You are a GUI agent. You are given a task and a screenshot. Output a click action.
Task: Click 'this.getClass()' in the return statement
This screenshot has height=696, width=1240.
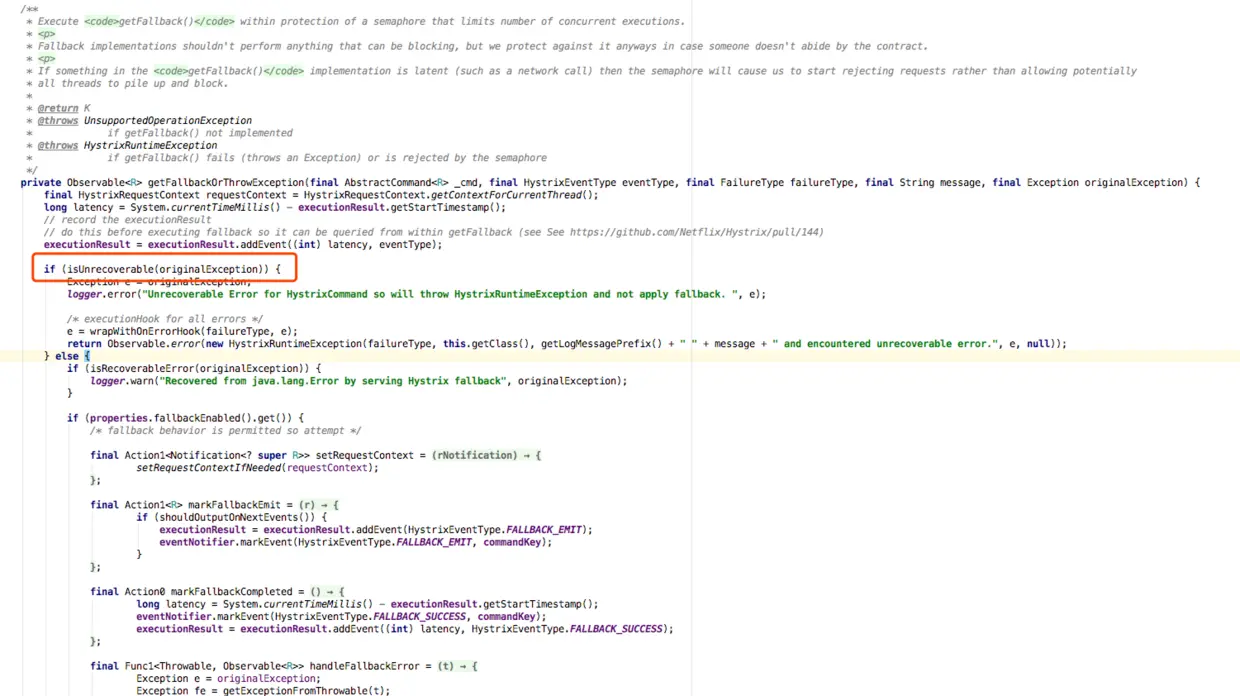pyautogui.click(x=489, y=344)
